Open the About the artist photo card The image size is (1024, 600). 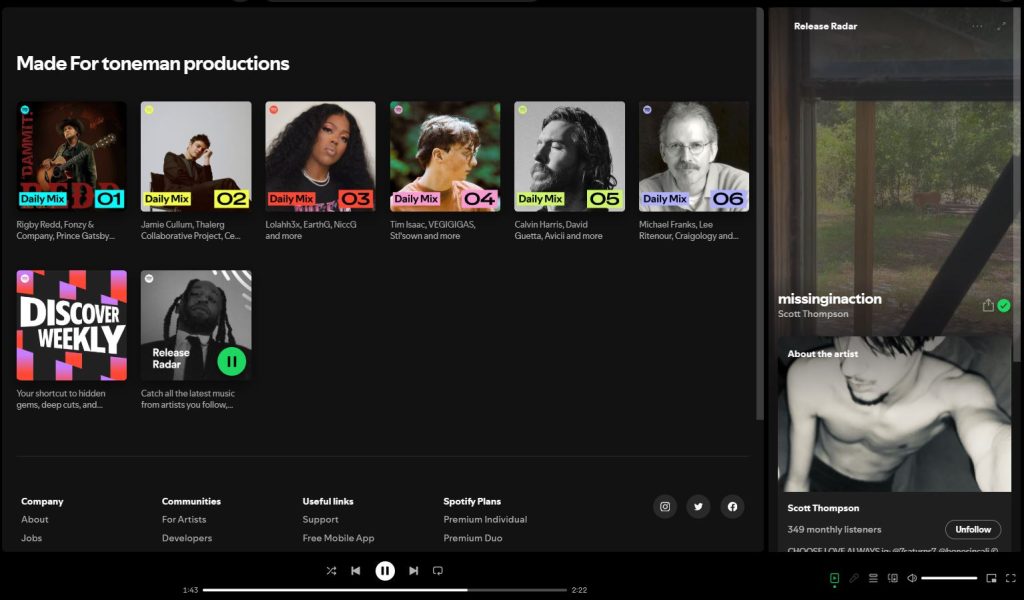click(894, 414)
